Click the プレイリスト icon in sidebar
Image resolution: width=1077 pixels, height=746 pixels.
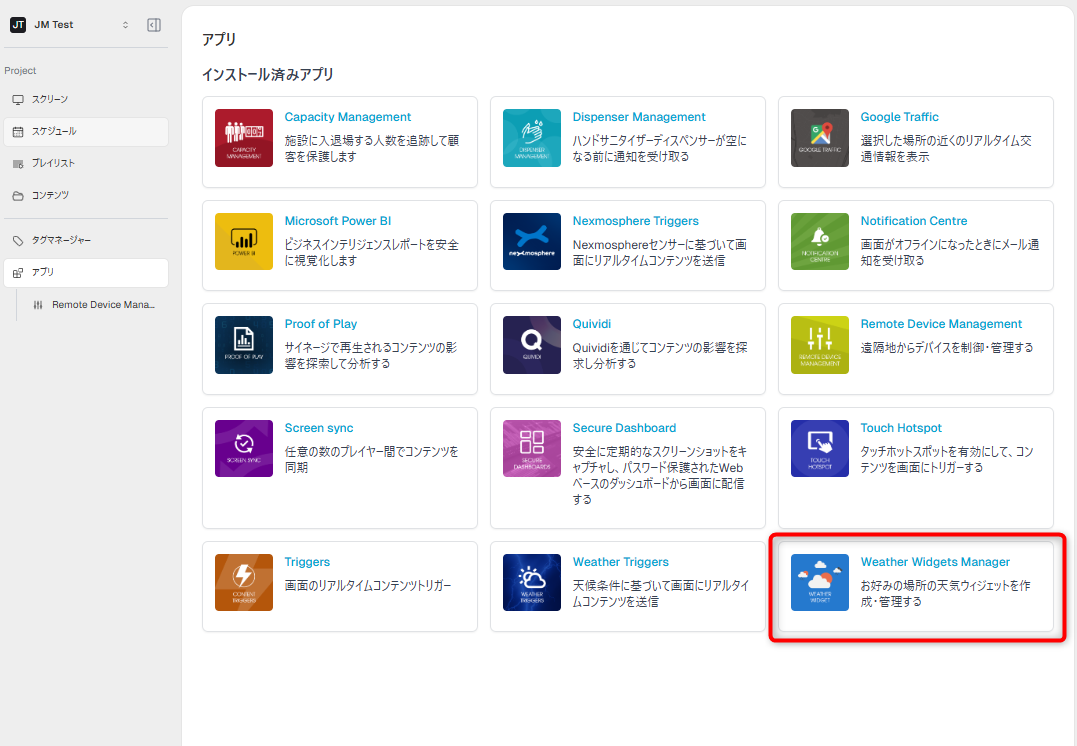18,163
